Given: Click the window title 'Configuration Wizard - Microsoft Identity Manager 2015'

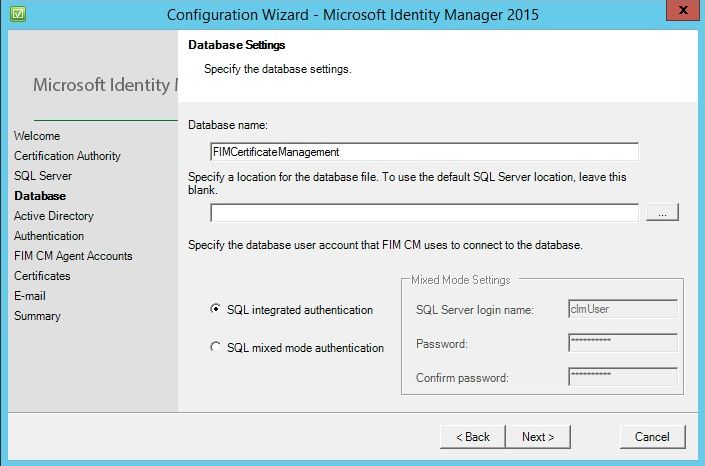Looking at the screenshot, I should pos(352,14).
